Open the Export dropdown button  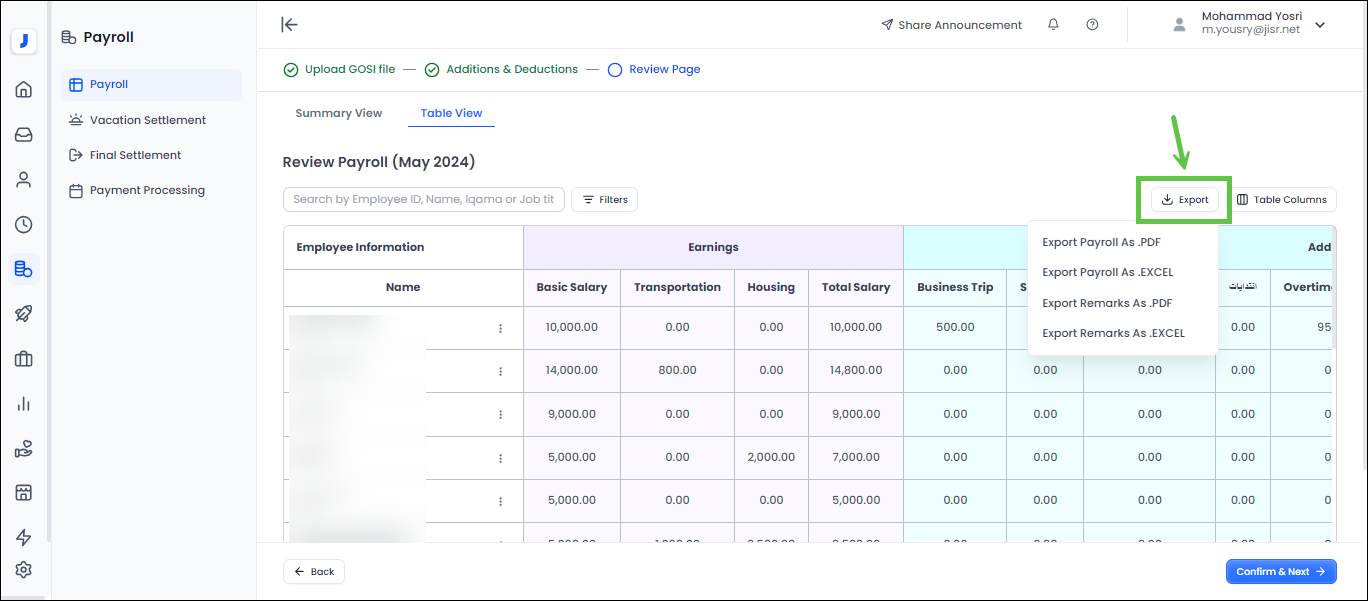1185,200
